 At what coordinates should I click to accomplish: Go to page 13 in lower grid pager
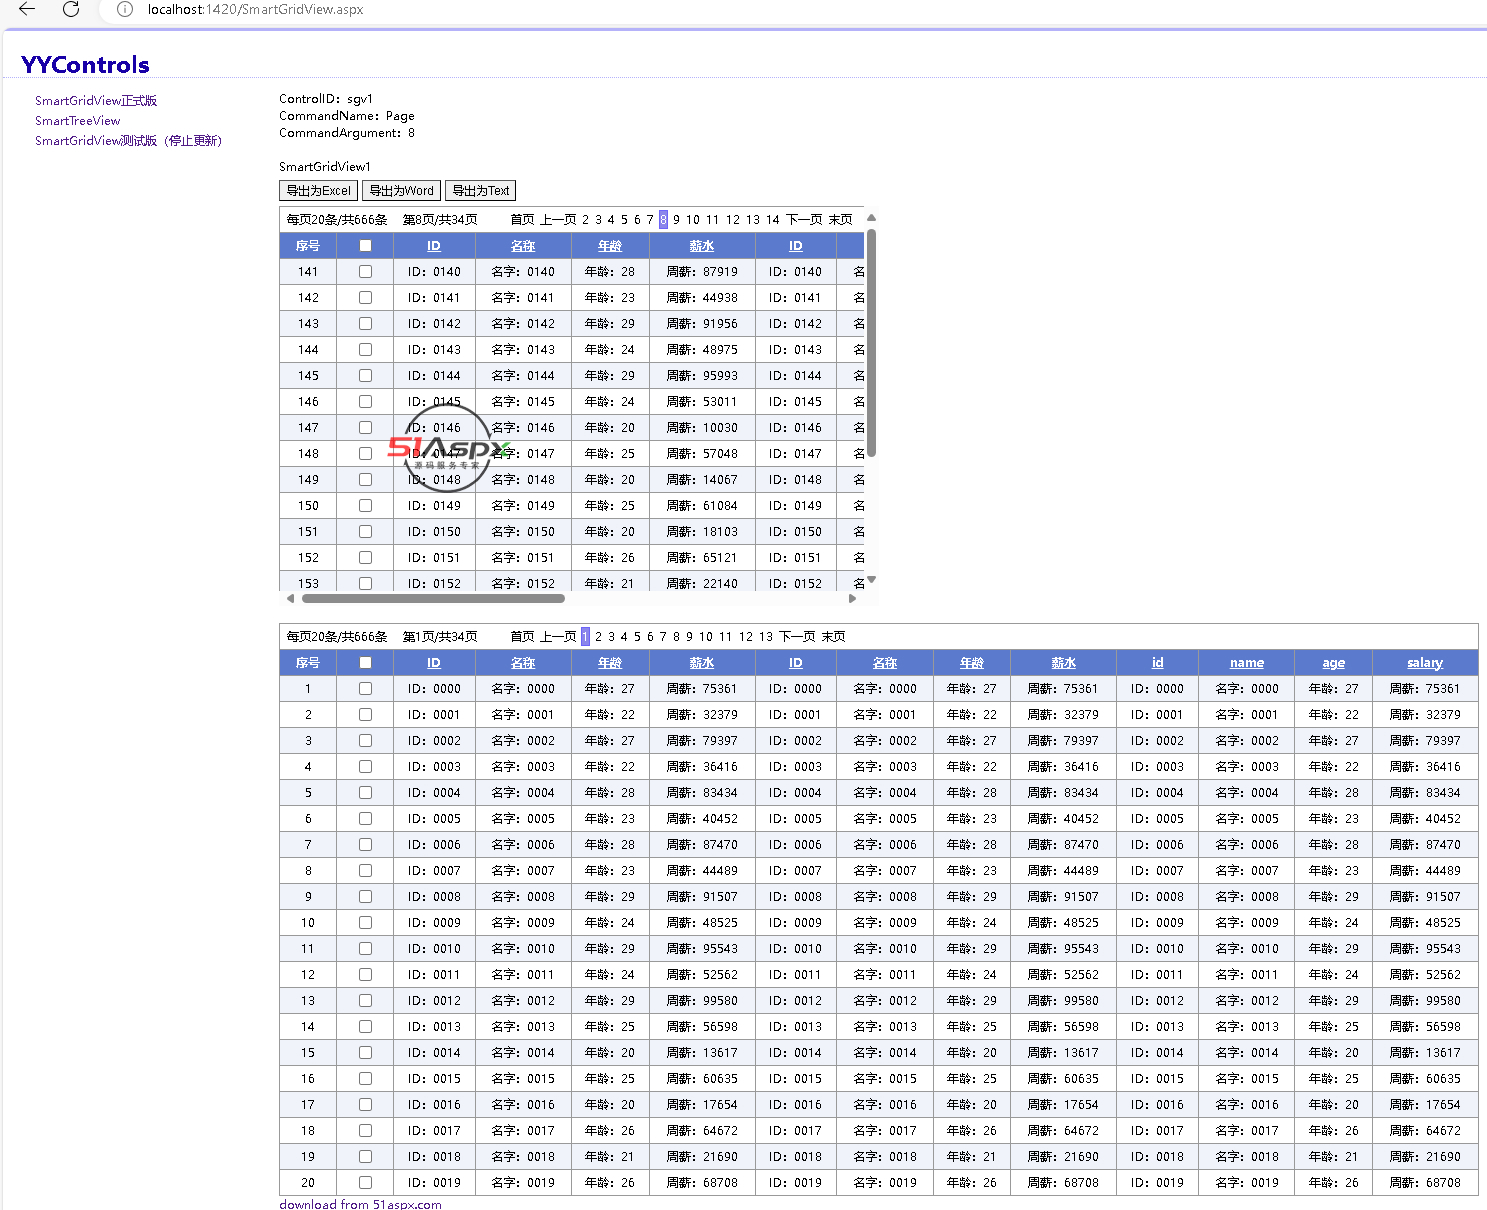tap(766, 637)
